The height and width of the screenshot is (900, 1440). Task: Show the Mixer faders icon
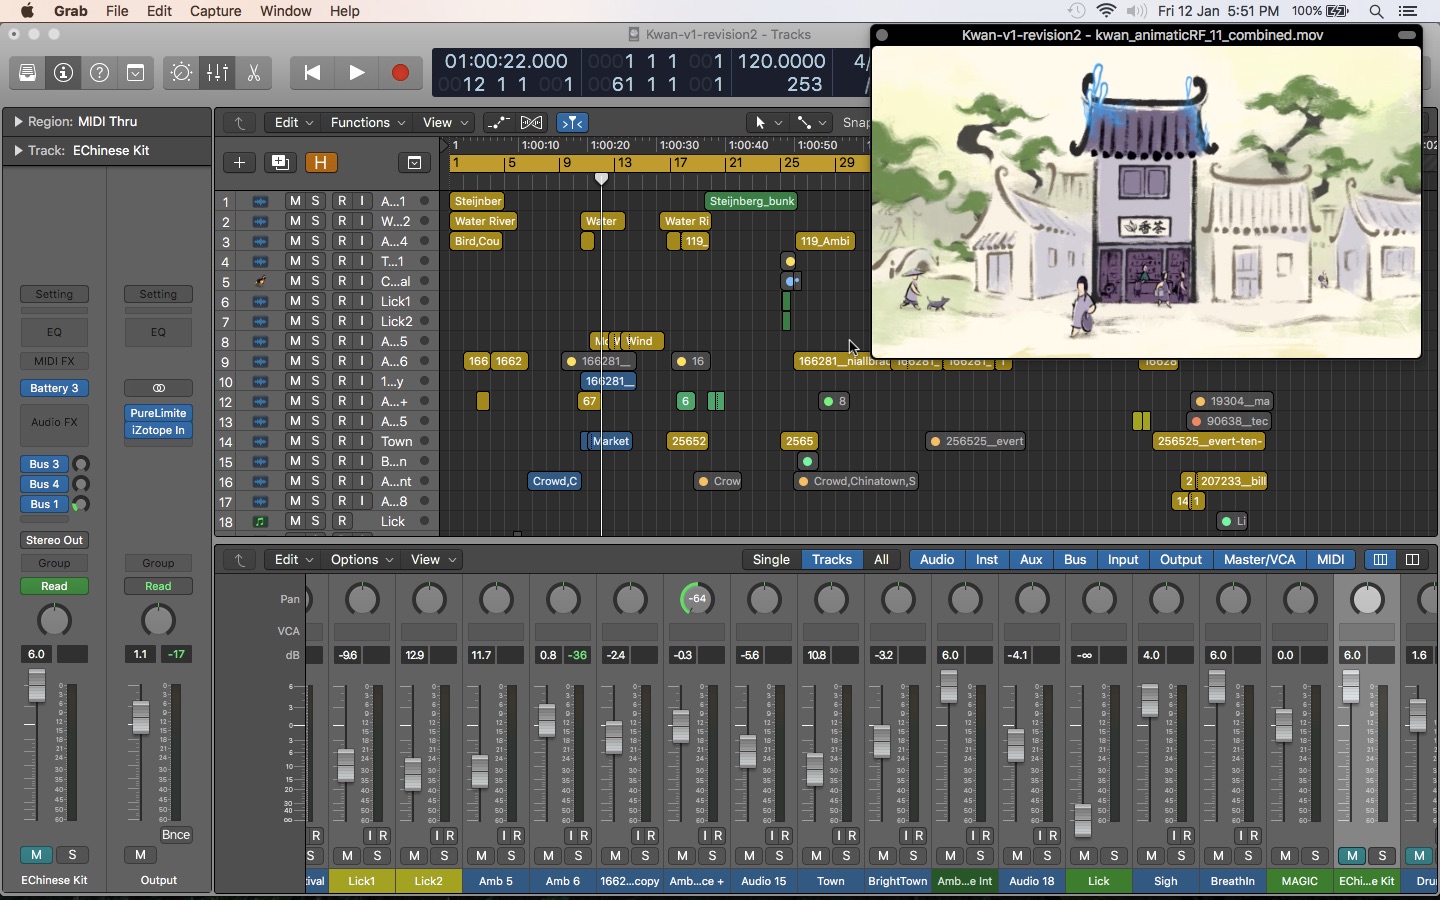[x=217, y=72]
